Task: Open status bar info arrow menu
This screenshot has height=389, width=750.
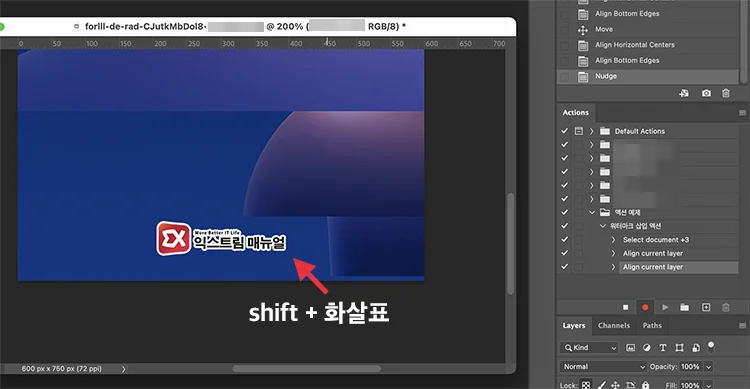Action: coord(123,369)
